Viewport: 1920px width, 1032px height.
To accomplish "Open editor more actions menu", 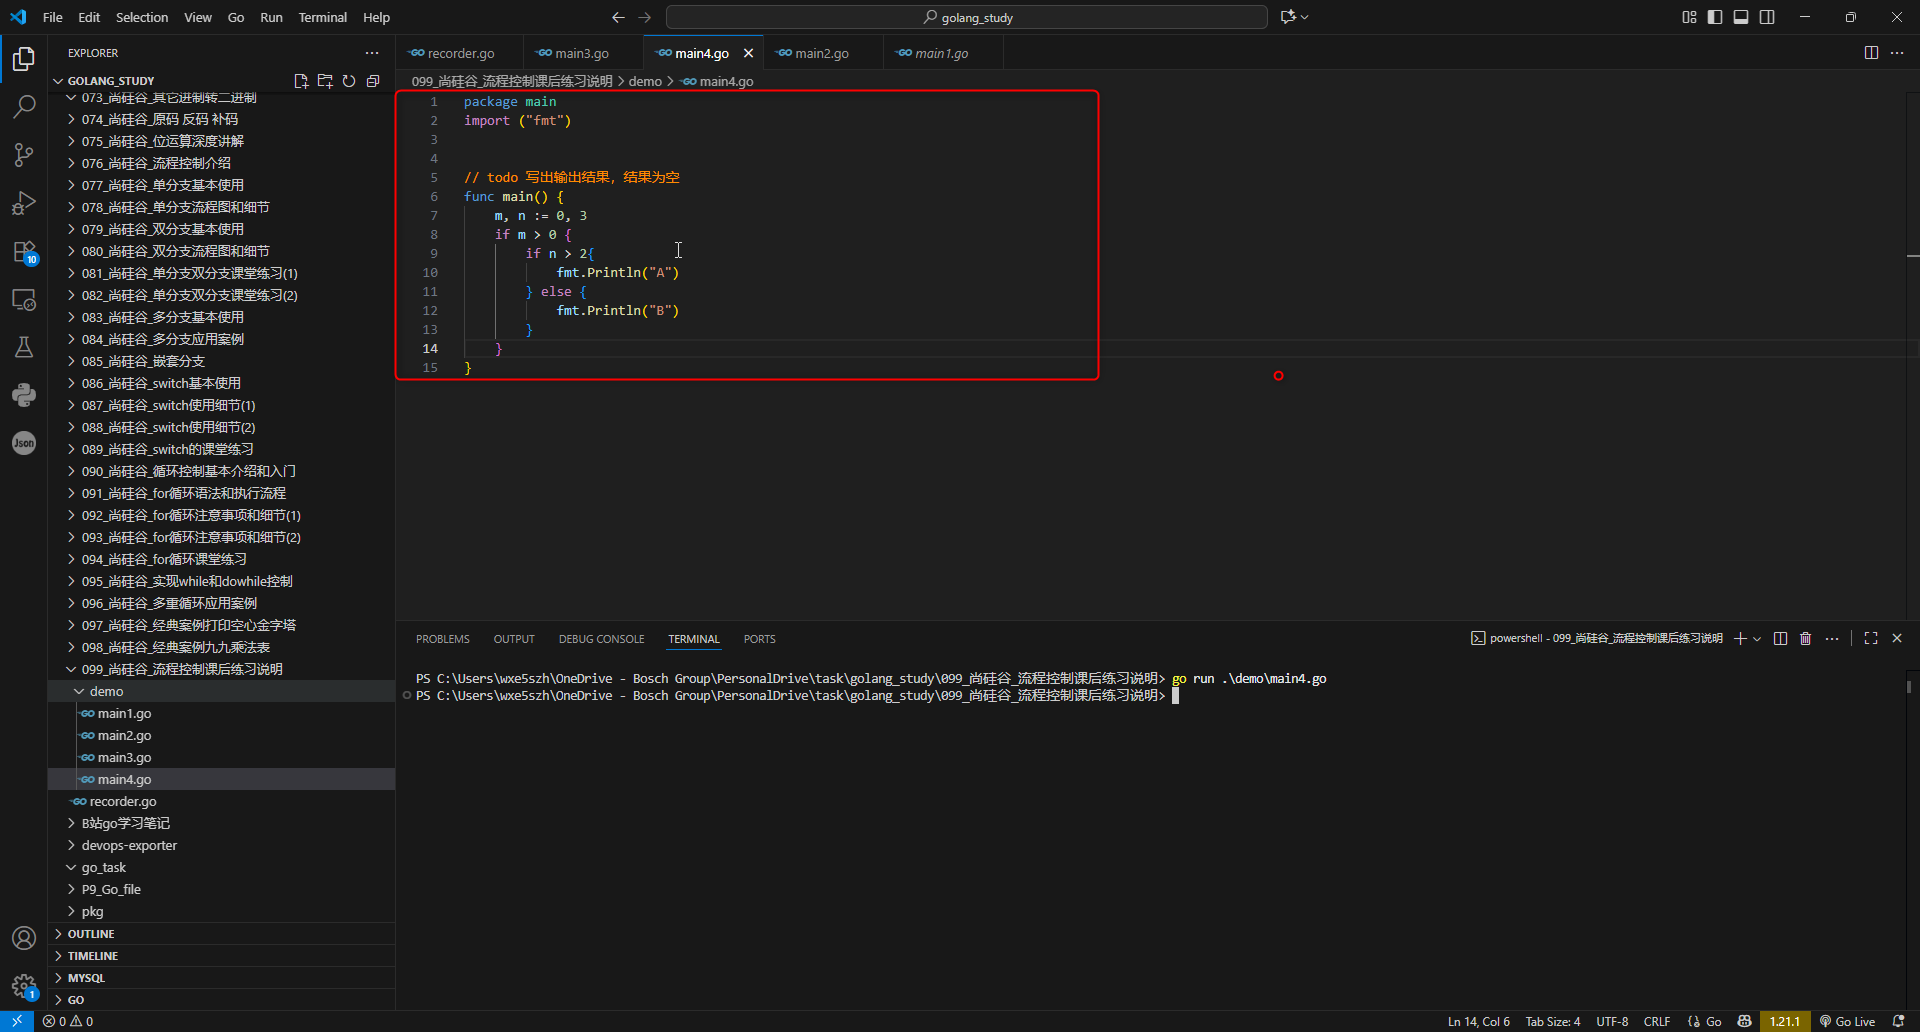I will pos(1897,53).
